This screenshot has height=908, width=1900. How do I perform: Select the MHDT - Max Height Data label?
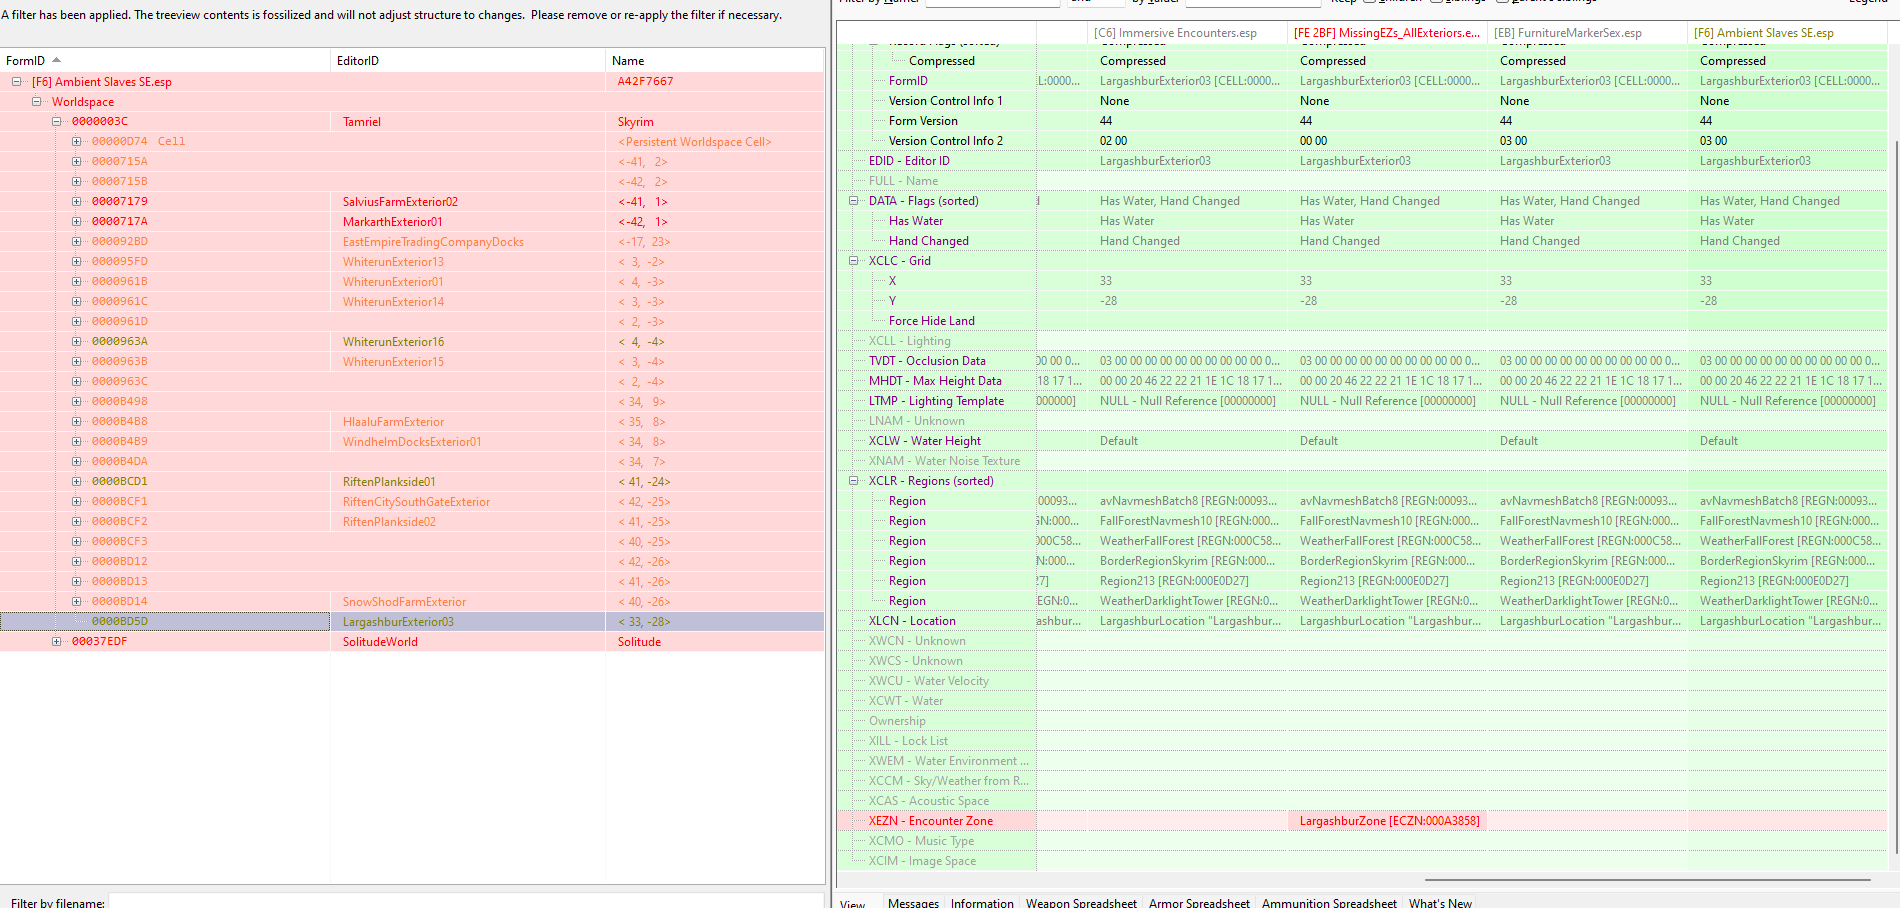pyautogui.click(x=935, y=381)
